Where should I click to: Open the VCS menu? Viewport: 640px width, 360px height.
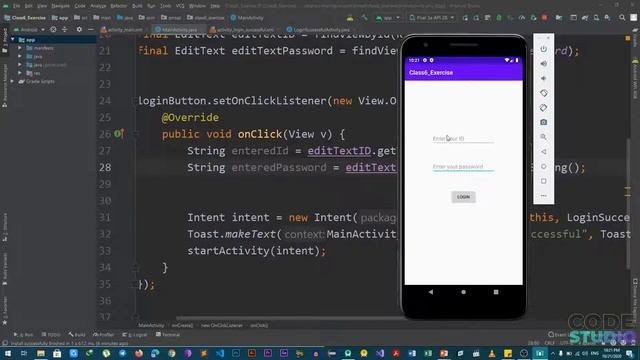point(180,6)
